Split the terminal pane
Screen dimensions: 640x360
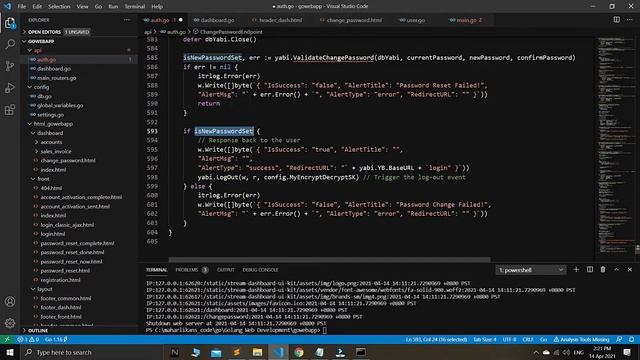pyautogui.click(x=589, y=269)
